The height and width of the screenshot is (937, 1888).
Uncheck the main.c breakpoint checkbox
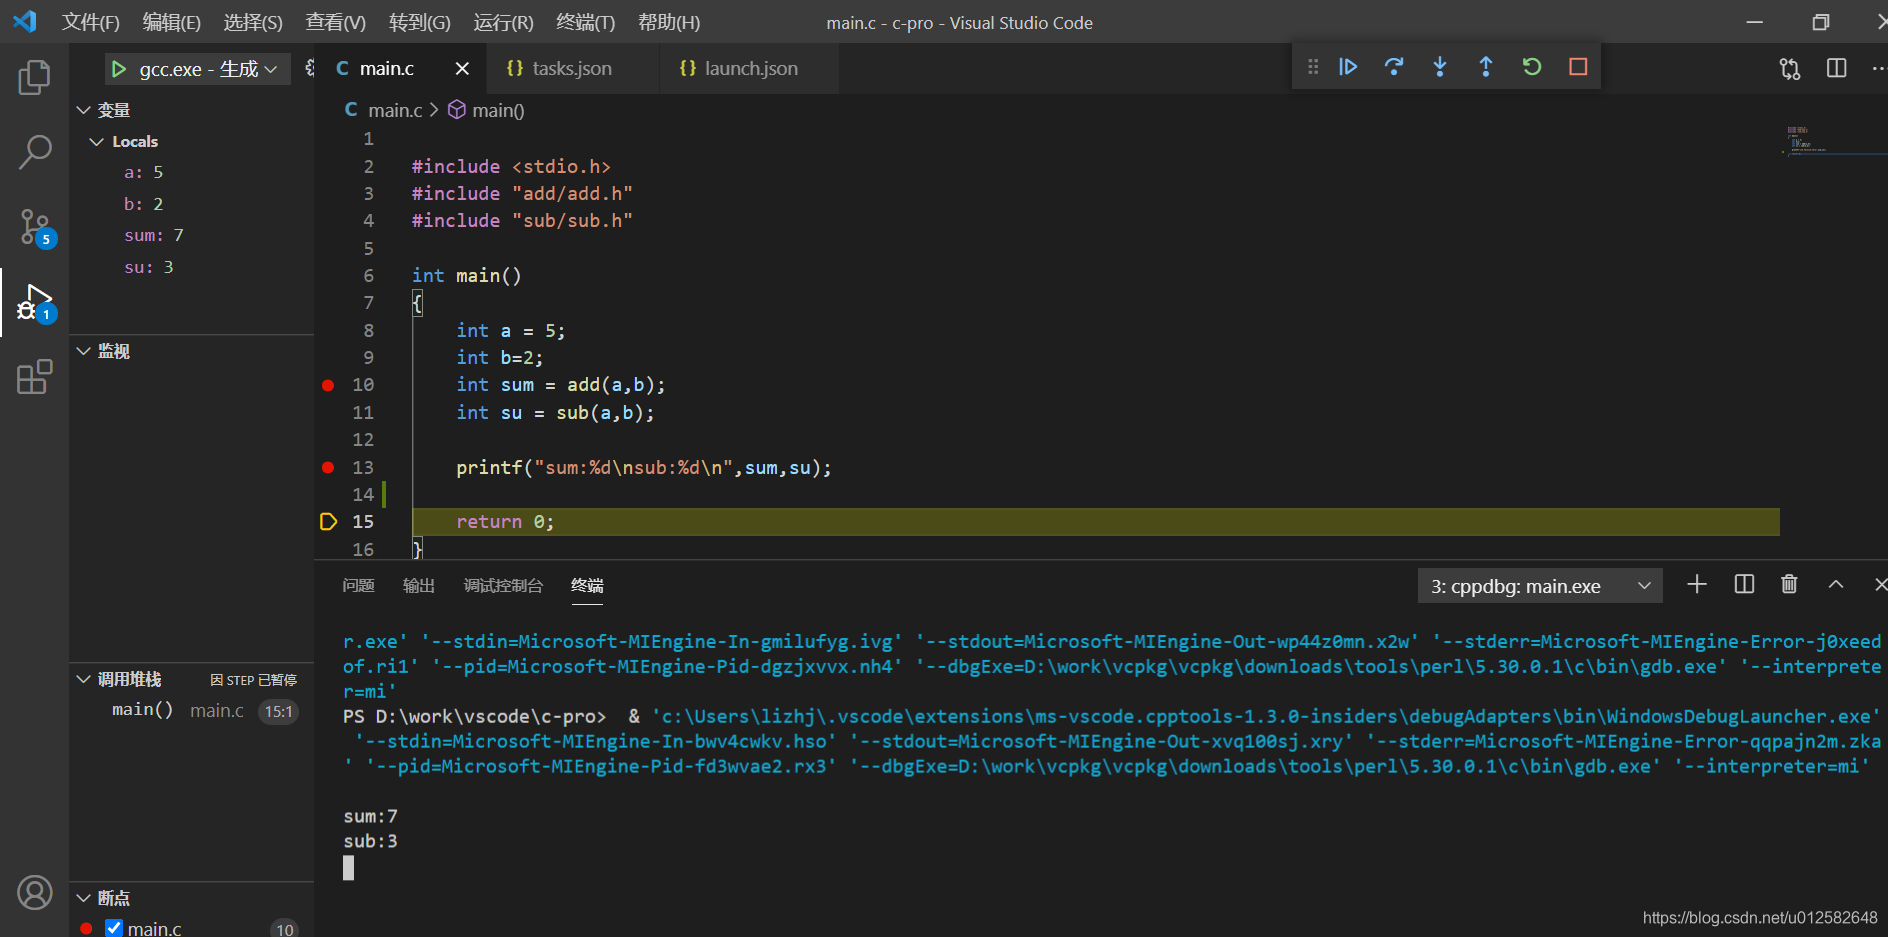[x=114, y=928]
